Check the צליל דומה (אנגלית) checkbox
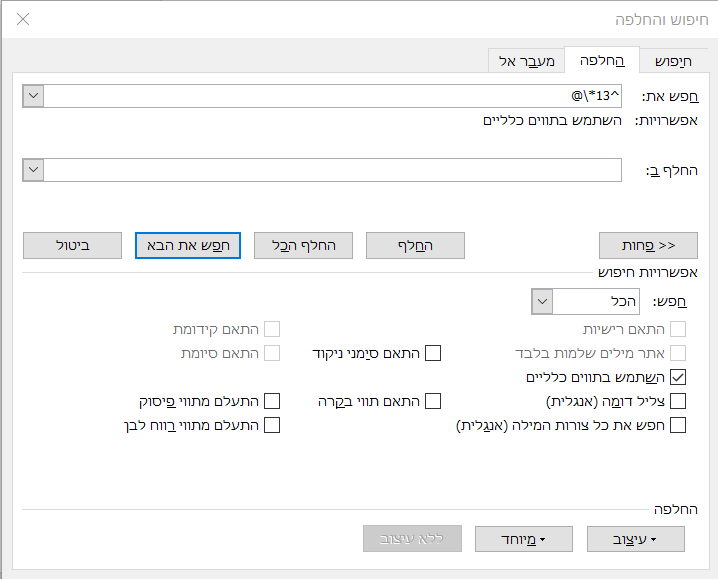Viewport: 718px width, 579px height. pos(679,401)
